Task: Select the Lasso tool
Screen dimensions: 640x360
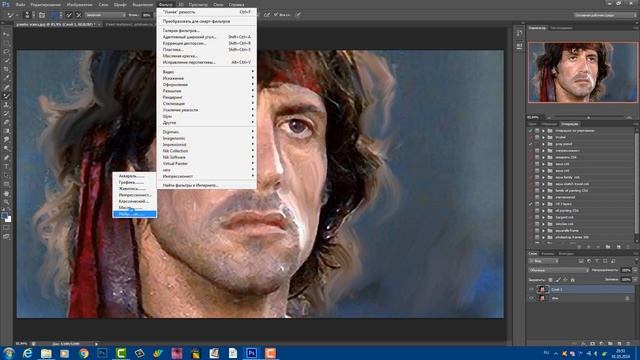Action: pos(6,52)
